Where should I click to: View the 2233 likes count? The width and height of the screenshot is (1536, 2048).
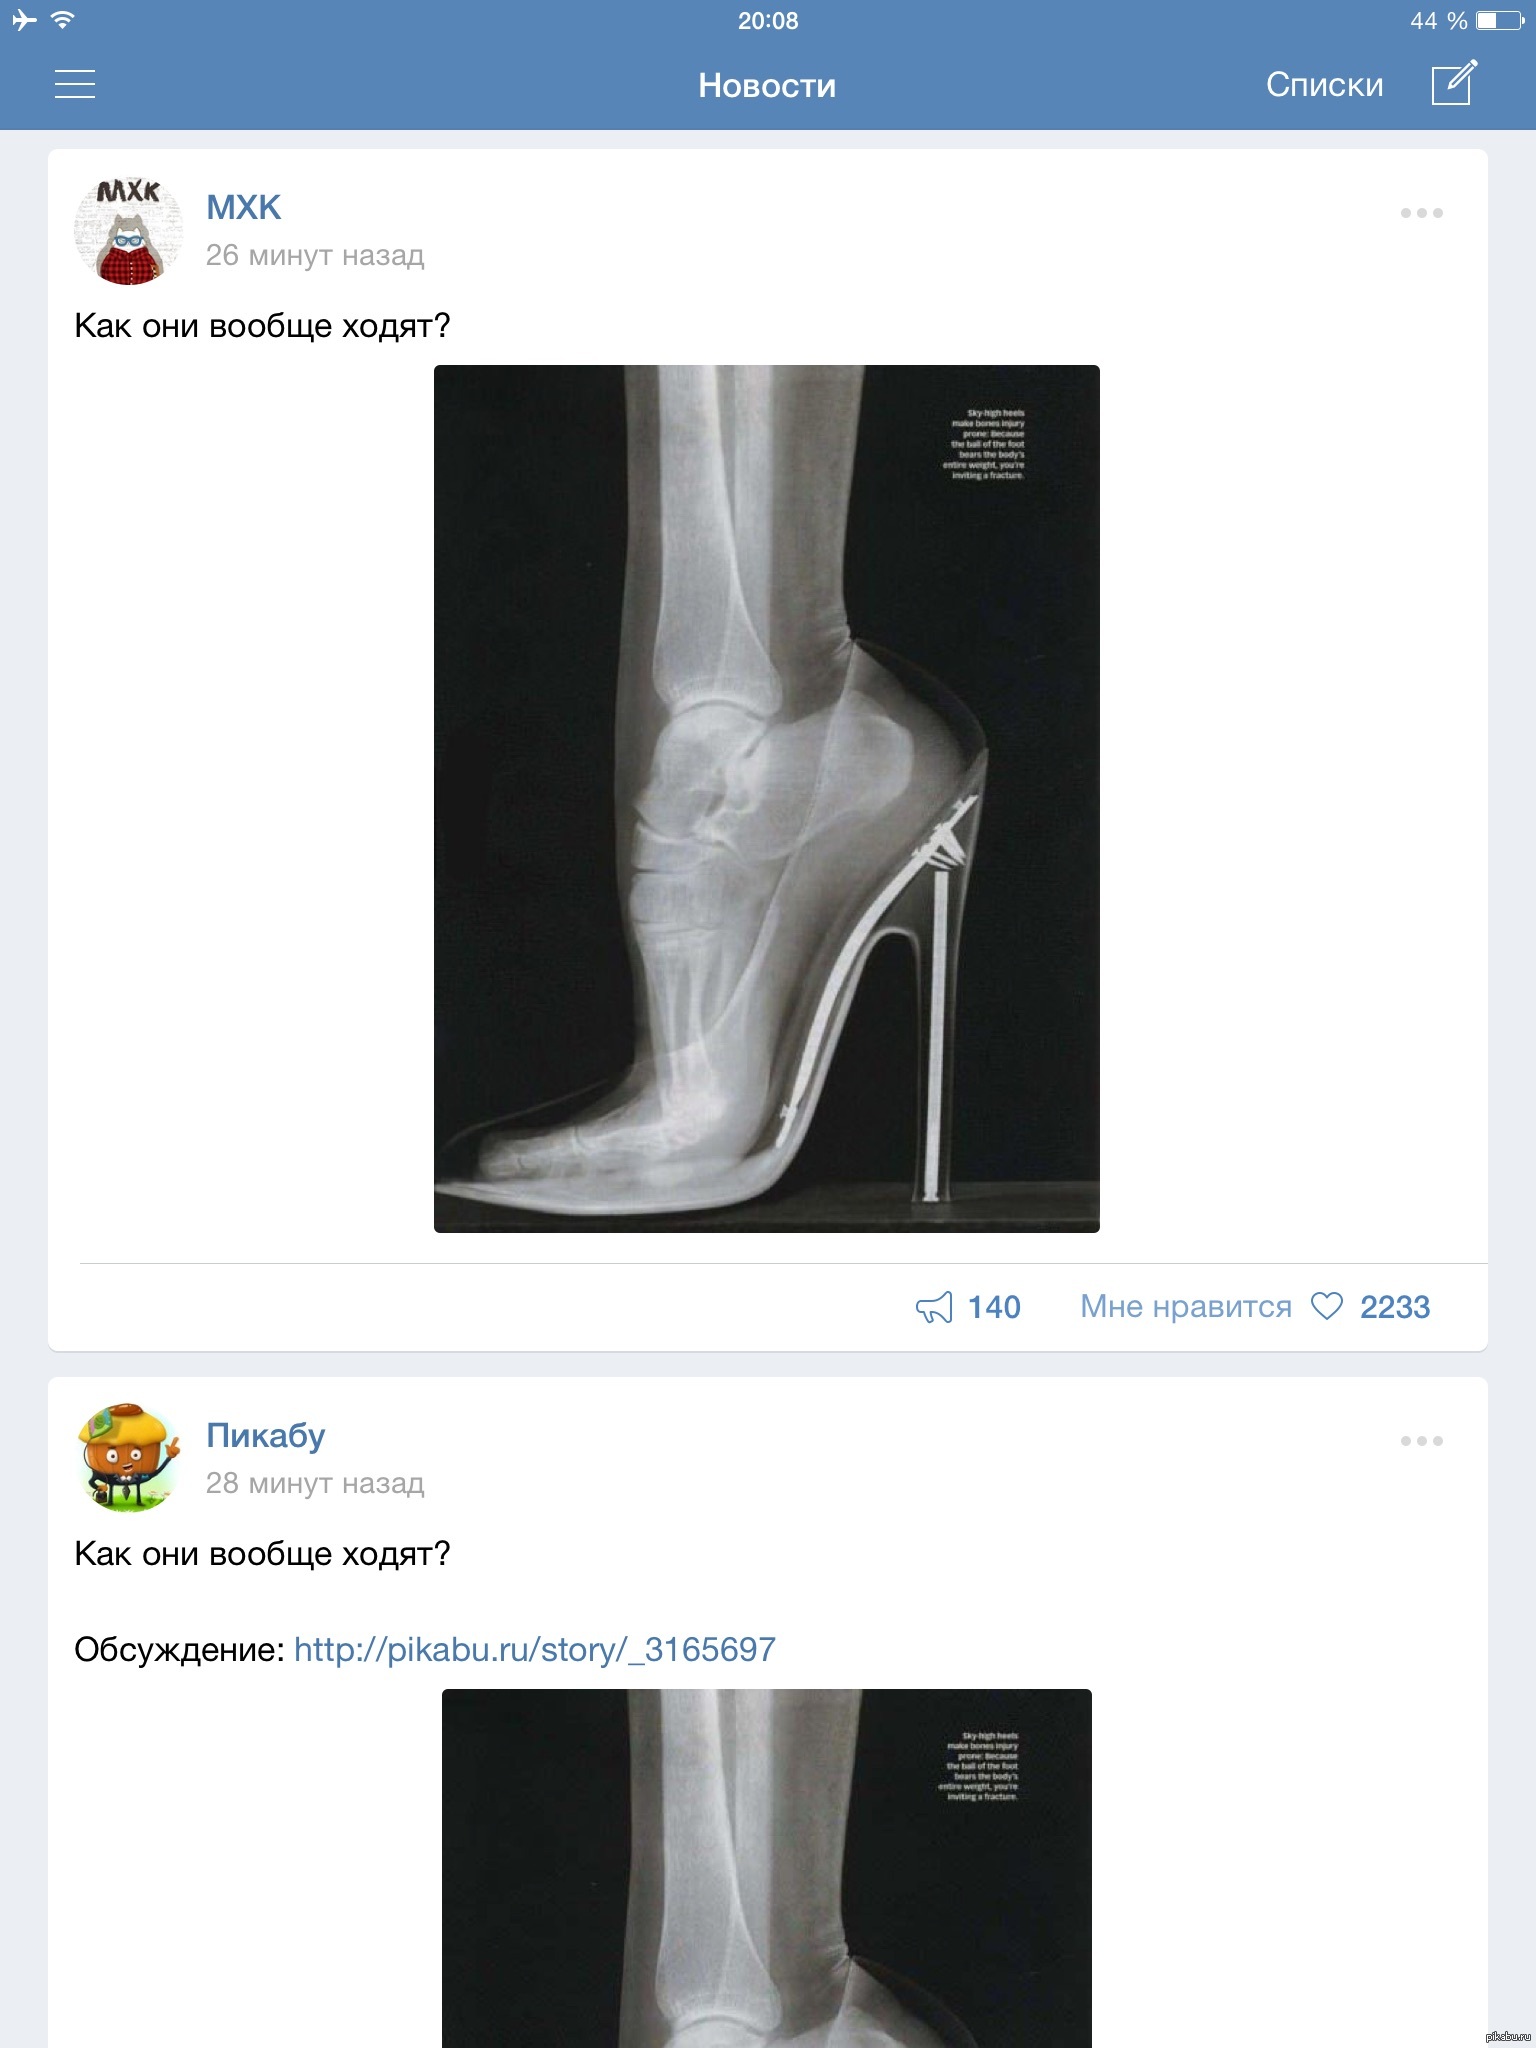[x=1395, y=1307]
